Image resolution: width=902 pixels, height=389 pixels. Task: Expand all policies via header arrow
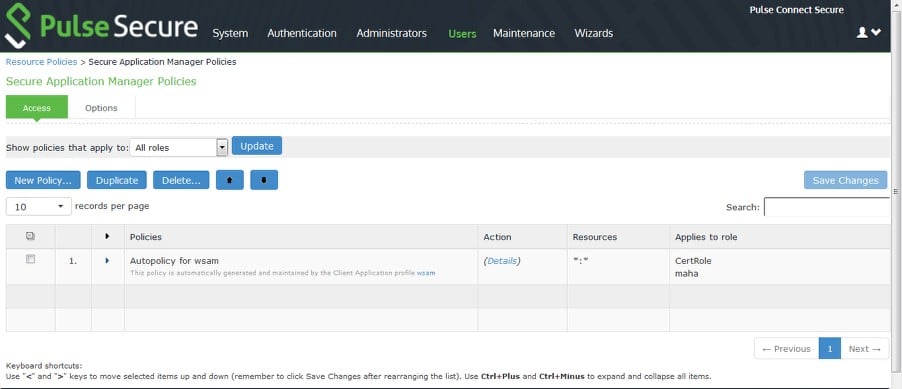pyautogui.click(x=108, y=237)
